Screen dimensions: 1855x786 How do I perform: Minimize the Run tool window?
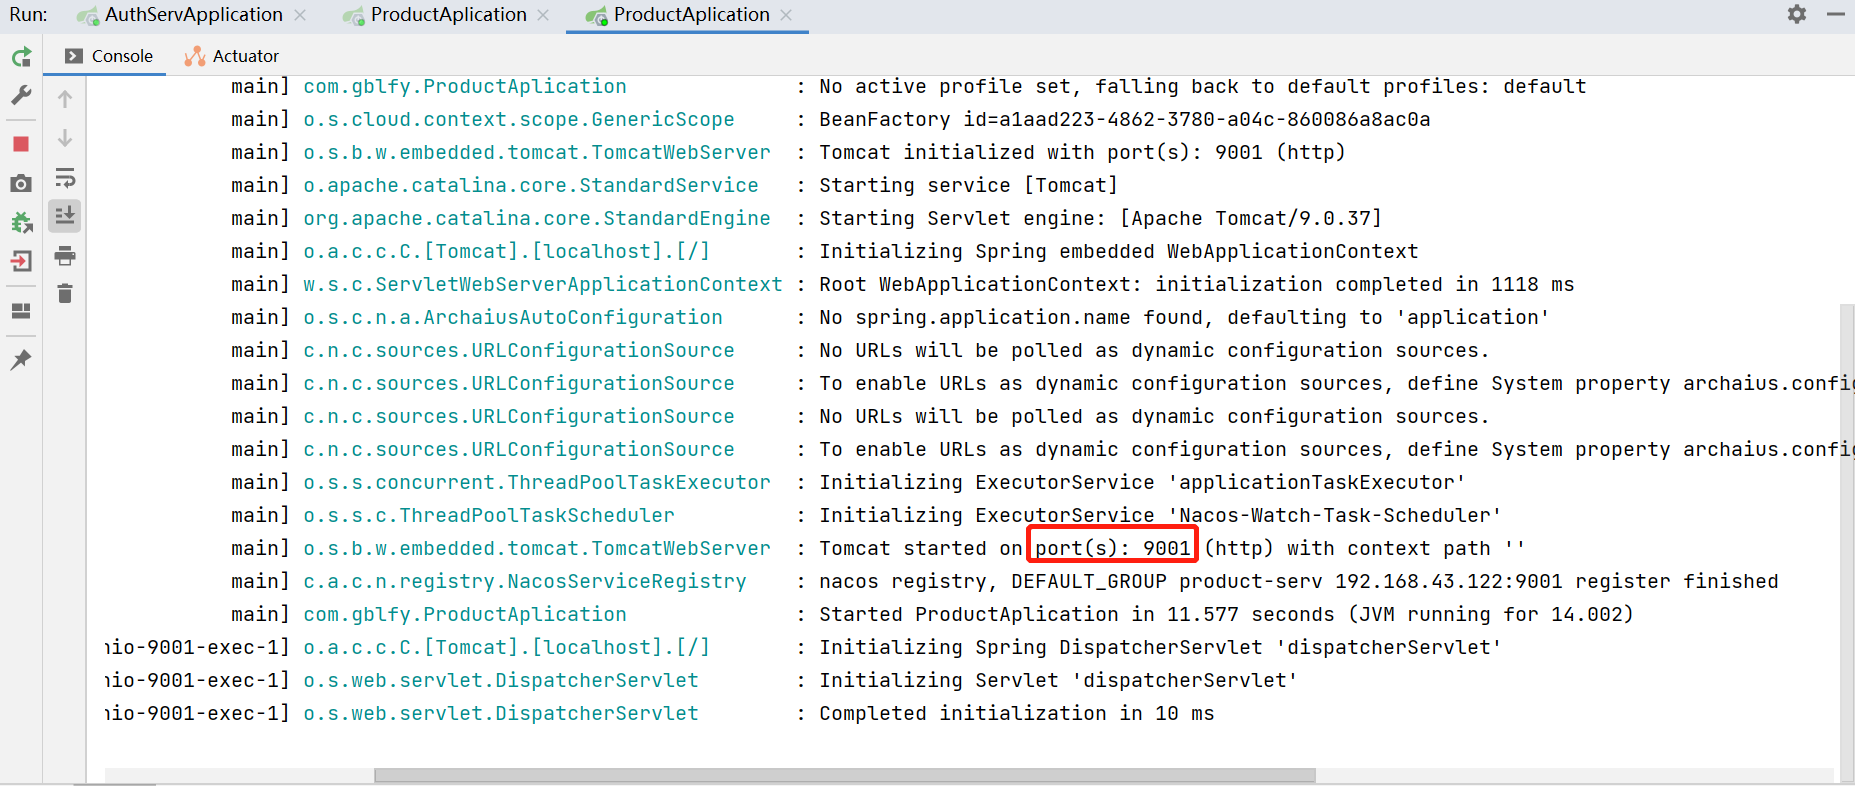[x=1836, y=14]
